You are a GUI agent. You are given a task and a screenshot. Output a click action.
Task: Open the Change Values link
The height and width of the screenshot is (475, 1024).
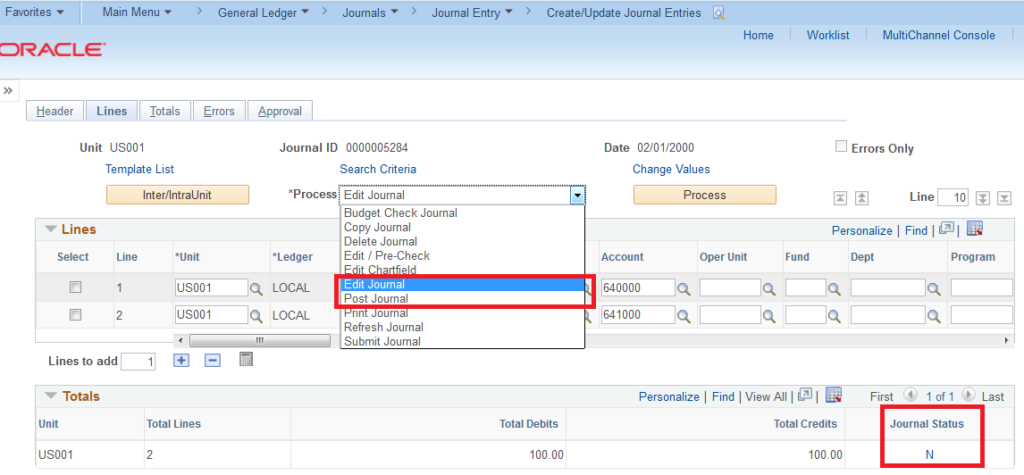point(671,169)
